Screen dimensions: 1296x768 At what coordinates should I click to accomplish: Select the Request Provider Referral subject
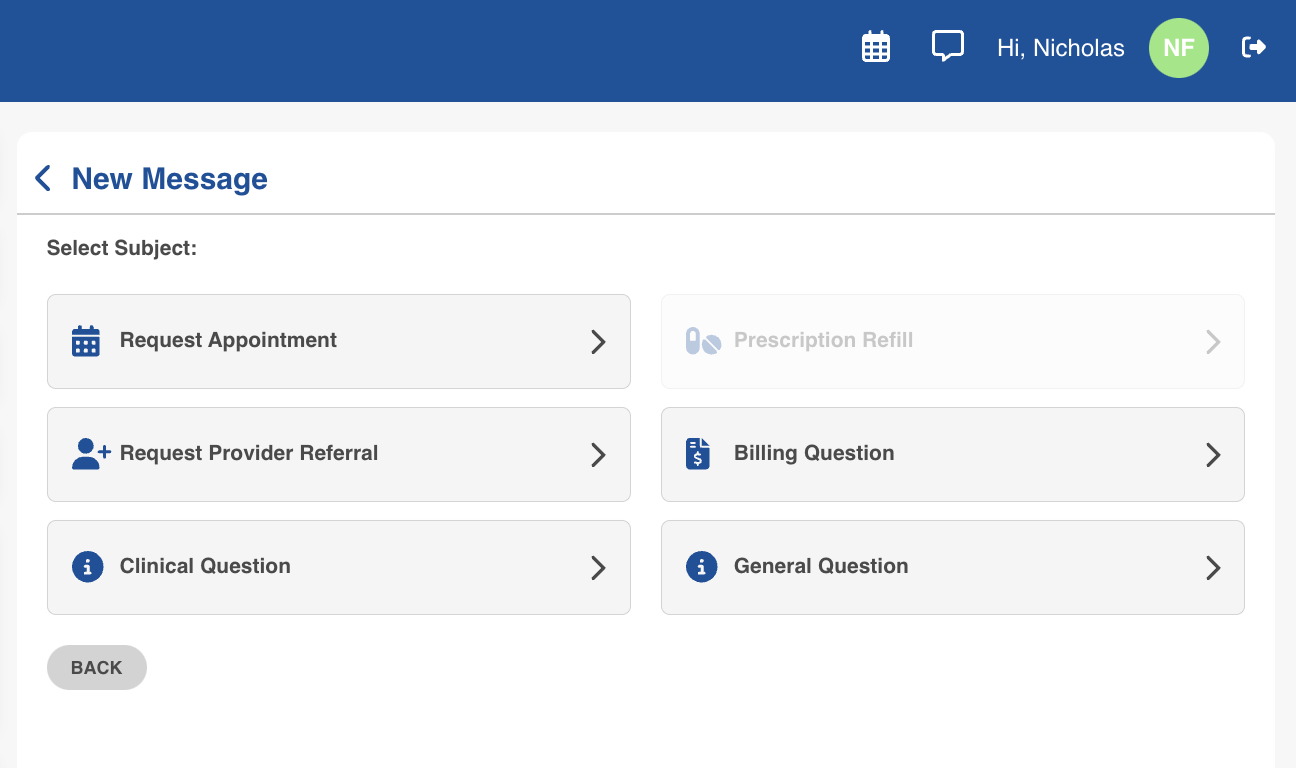tap(249, 453)
